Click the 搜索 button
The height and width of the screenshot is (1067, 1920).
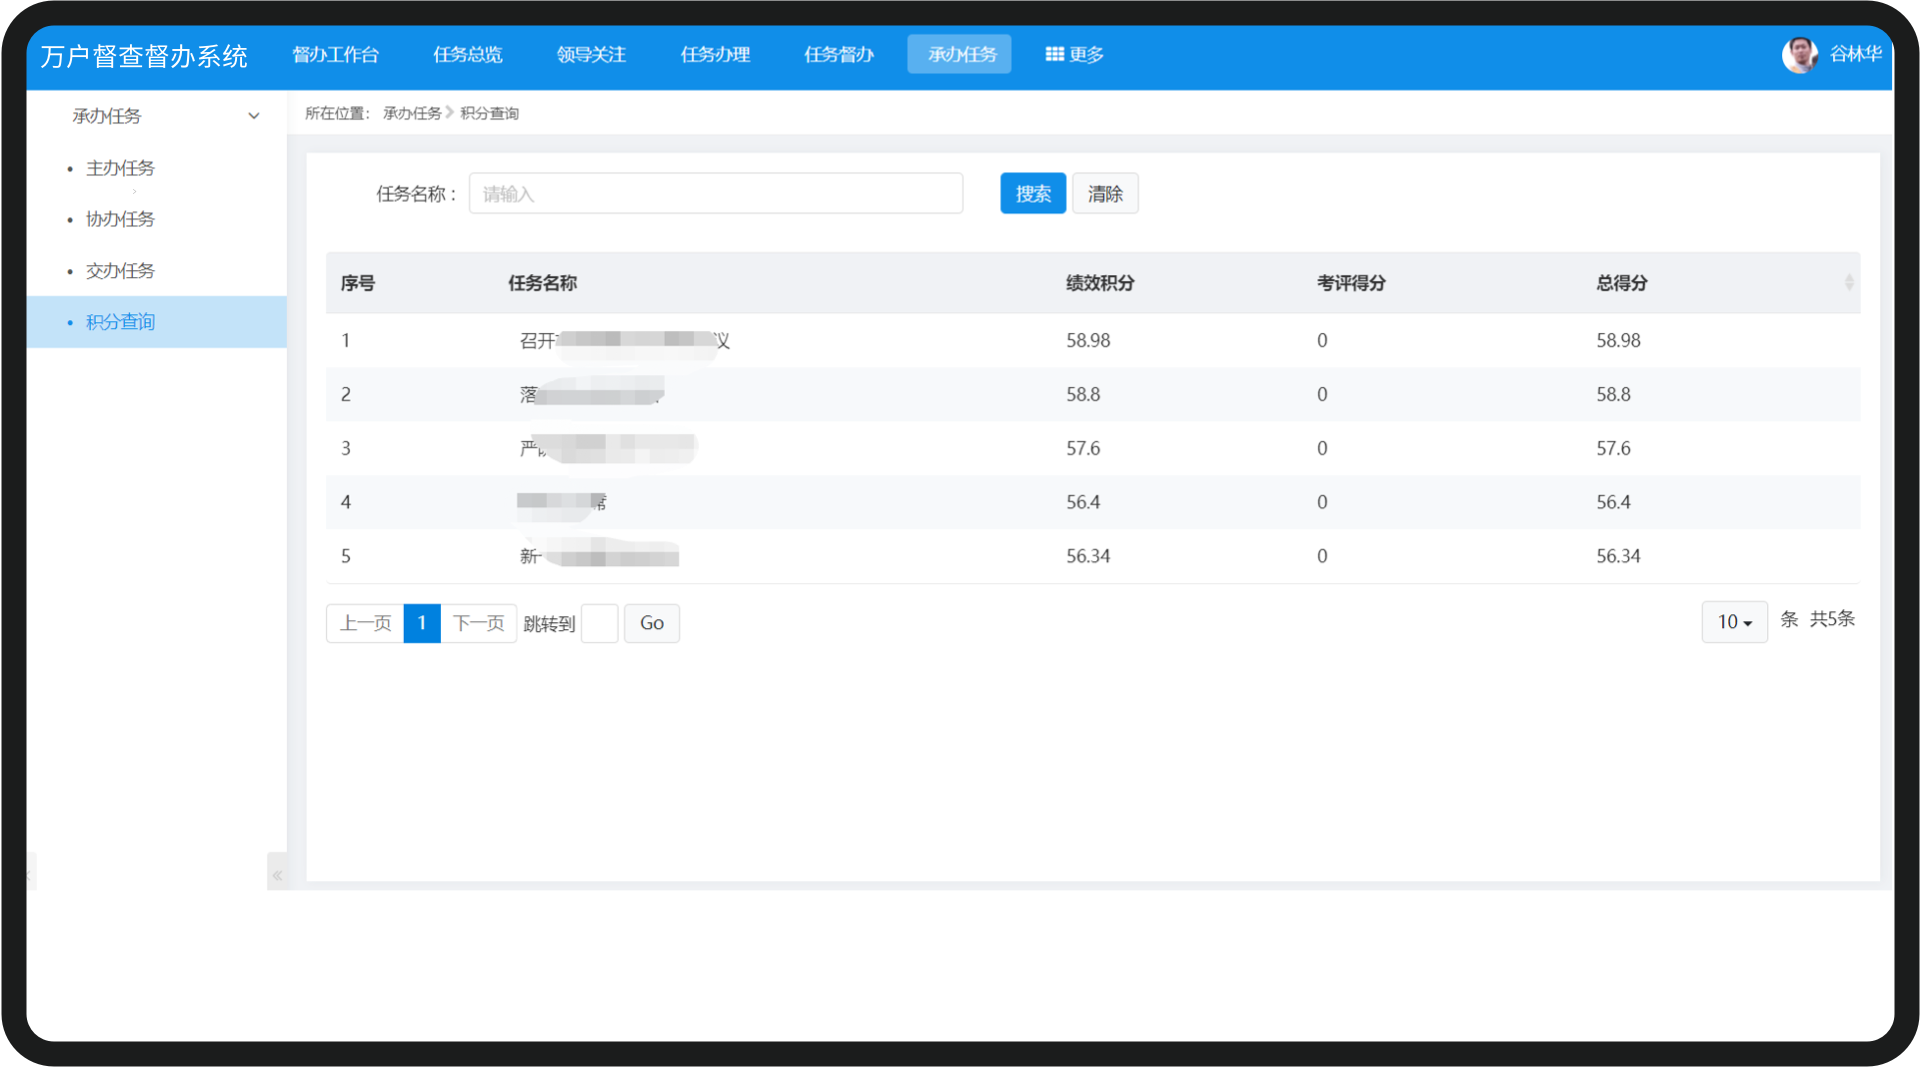1033,193
